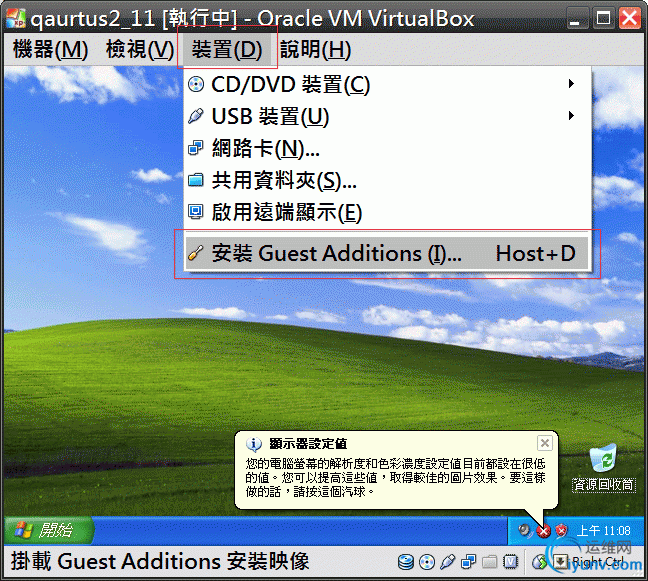The width and height of the screenshot is (648, 581).
Task: Click the 裝置(D) menu
Action: point(227,50)
